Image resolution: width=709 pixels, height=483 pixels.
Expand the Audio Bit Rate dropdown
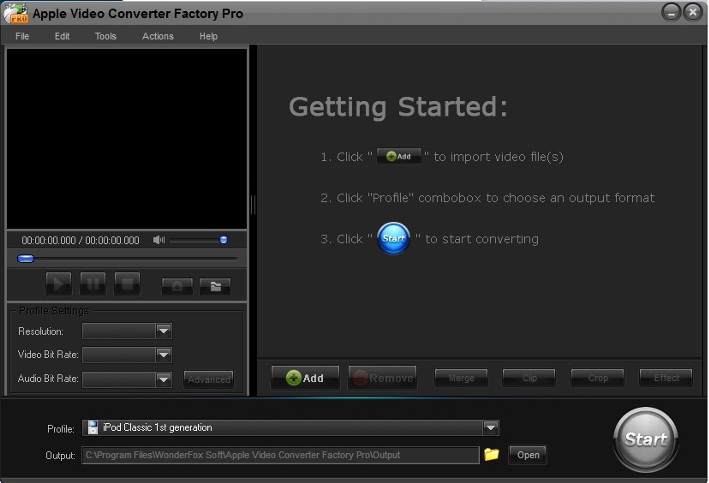point(163,379)
